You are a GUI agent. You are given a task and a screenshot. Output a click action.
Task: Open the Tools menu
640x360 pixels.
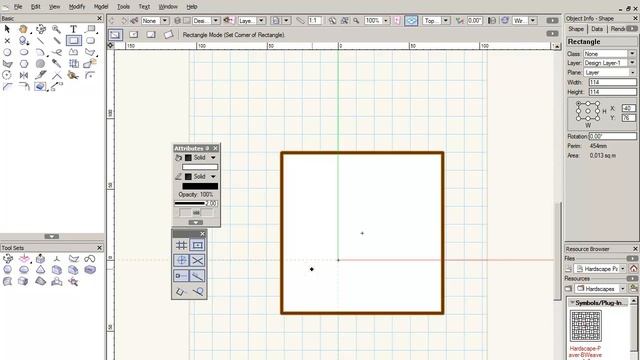(123, 7)
